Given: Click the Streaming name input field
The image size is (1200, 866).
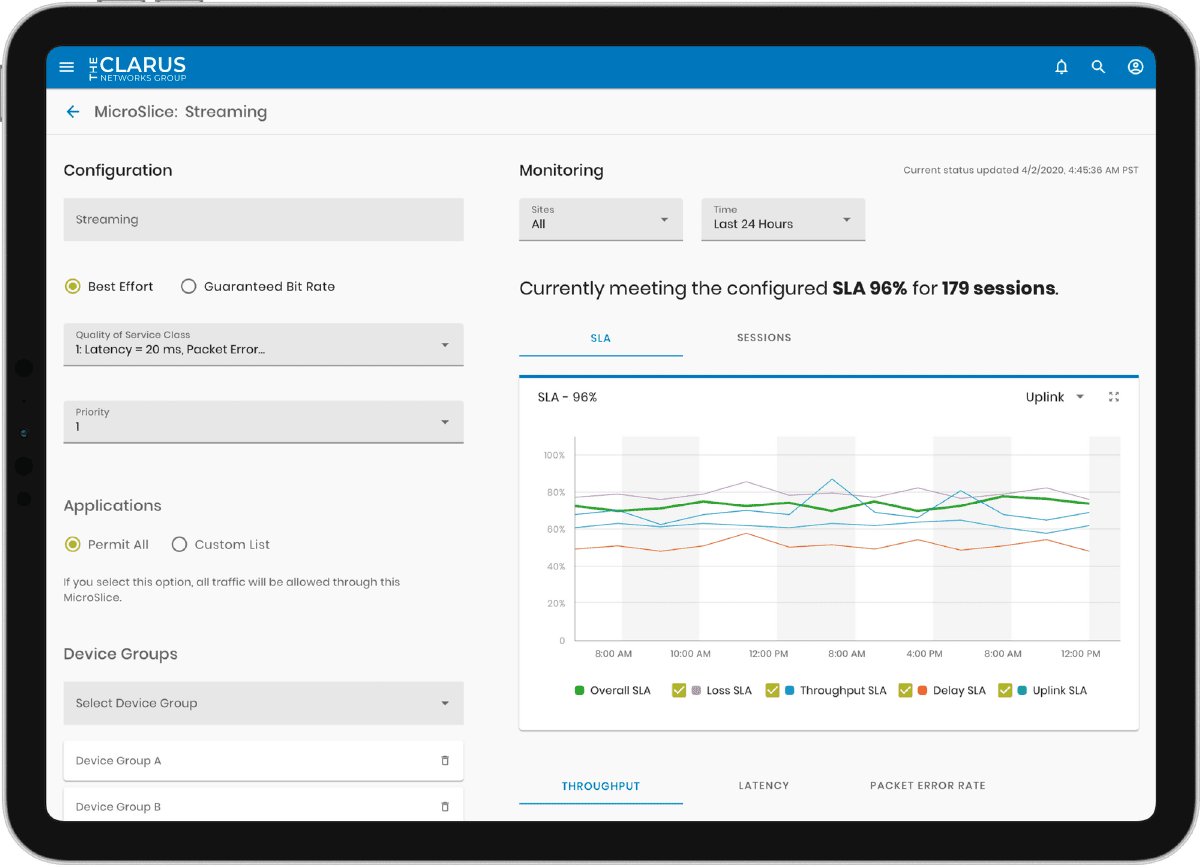Looking at the screenshot, I should click(x=263, y=219).
